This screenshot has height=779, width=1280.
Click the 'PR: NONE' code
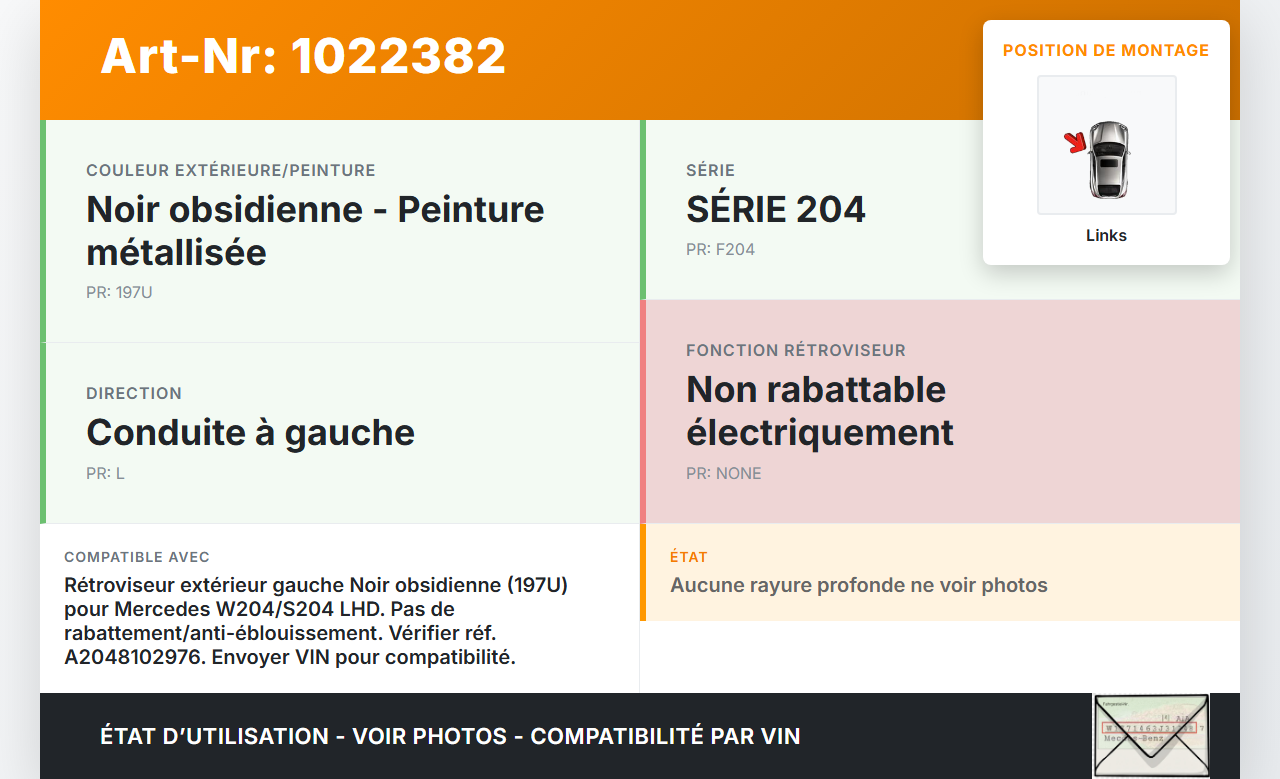click(x=723, y=473)
